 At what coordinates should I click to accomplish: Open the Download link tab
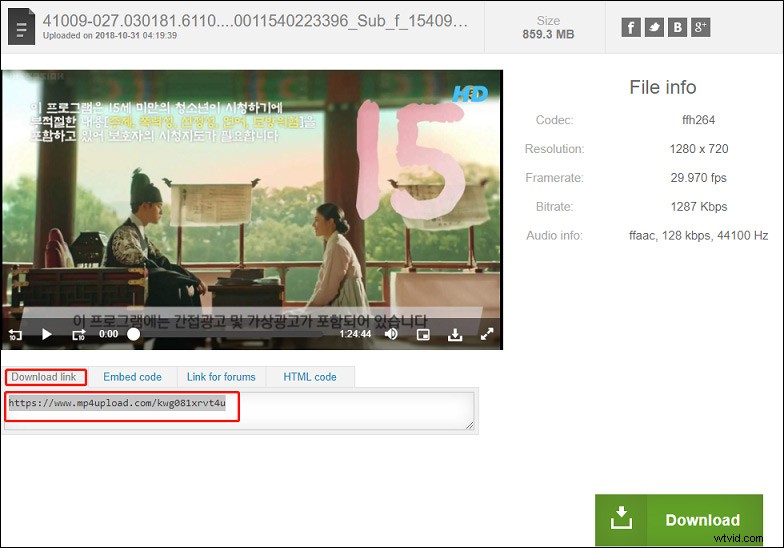tap(44, 377)
